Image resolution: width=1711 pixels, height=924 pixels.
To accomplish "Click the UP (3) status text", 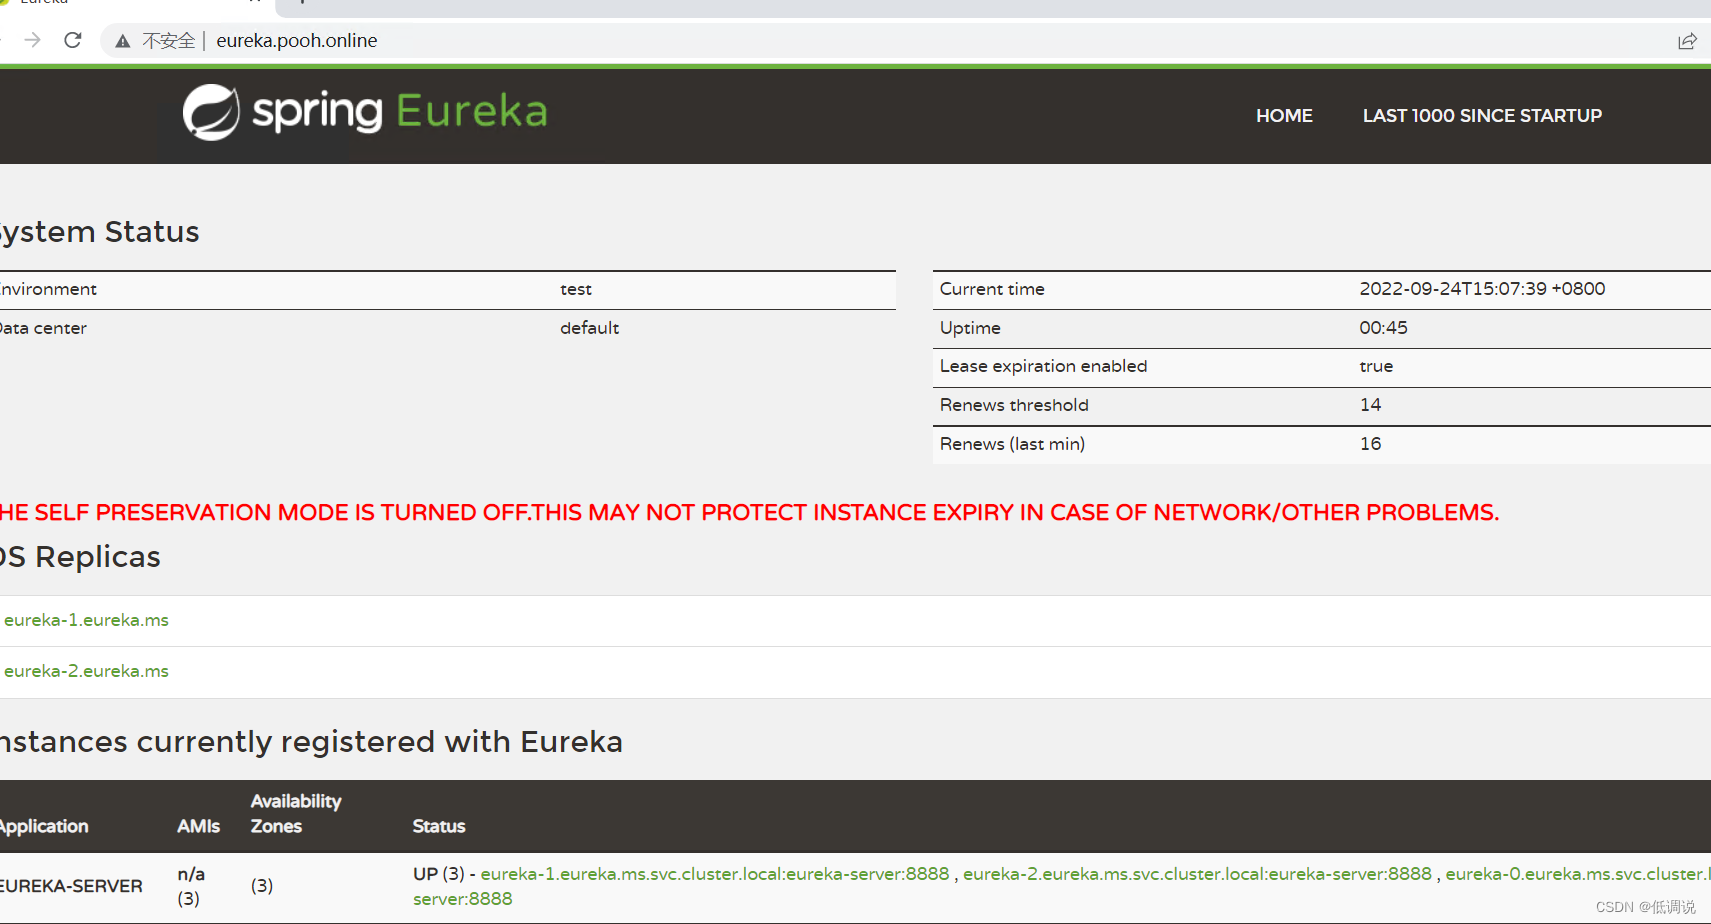I will [x=439, y=874].
